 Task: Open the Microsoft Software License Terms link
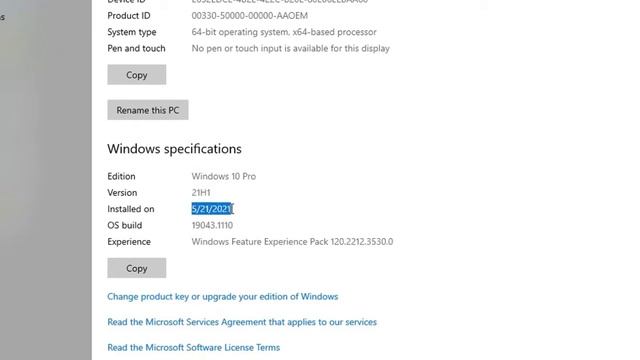pyautogui.click(x=193, y=347)
